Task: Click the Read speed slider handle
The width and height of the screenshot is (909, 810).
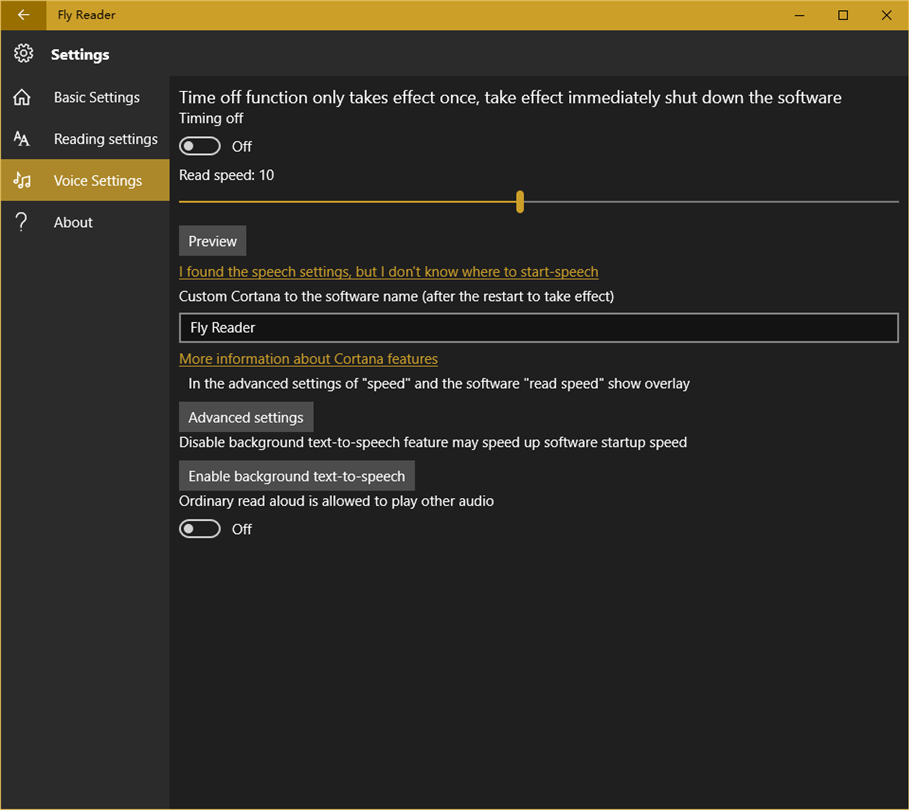Action: pos(520,202)
